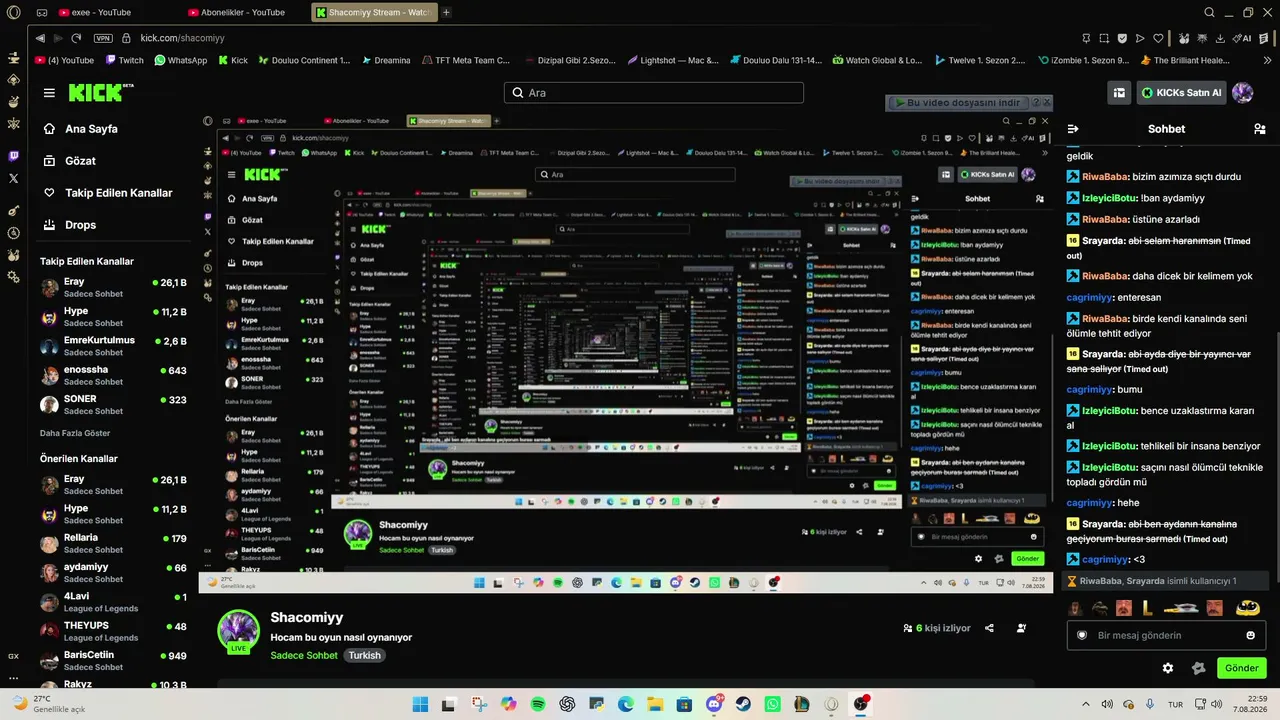Send the chat message with Gönder
This screenshot has height=720, width=1280.
pyautogui.click(x=1241, y=668)
